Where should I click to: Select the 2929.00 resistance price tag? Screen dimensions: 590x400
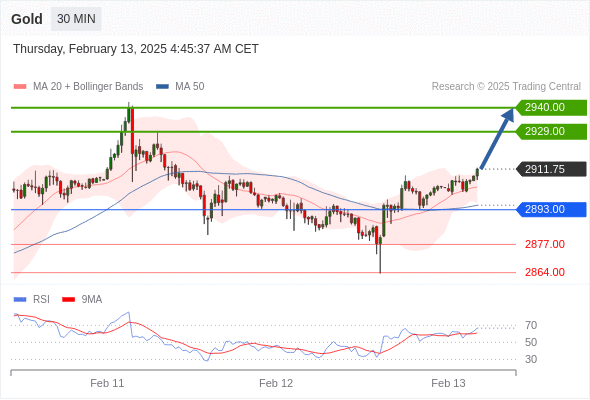(x=551, y=132)
